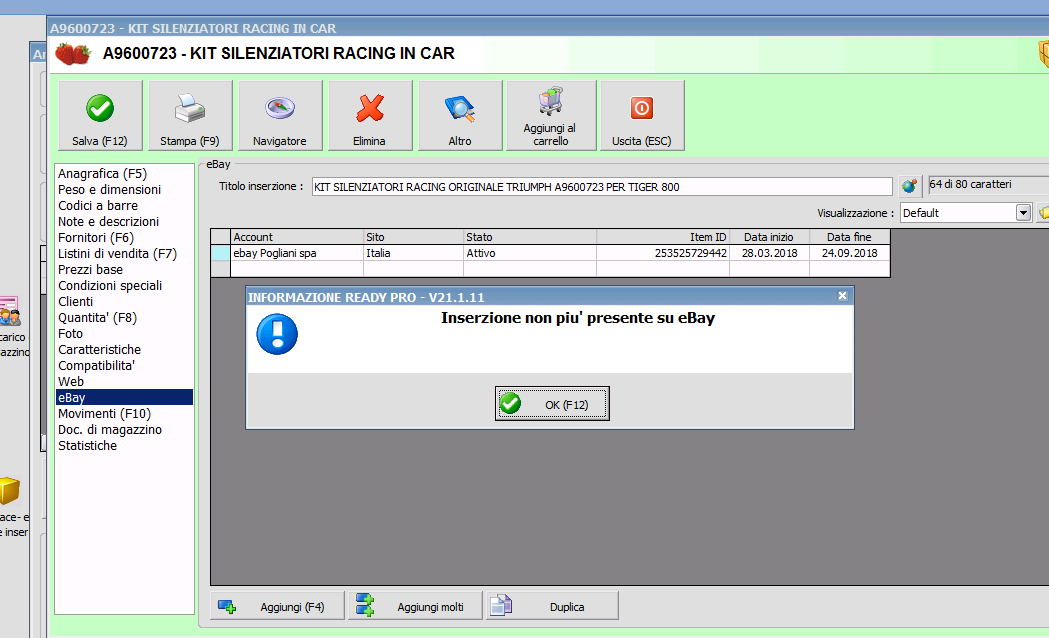
Task: Click the Stampa (F9) printer button
Action: coord(190,116)
